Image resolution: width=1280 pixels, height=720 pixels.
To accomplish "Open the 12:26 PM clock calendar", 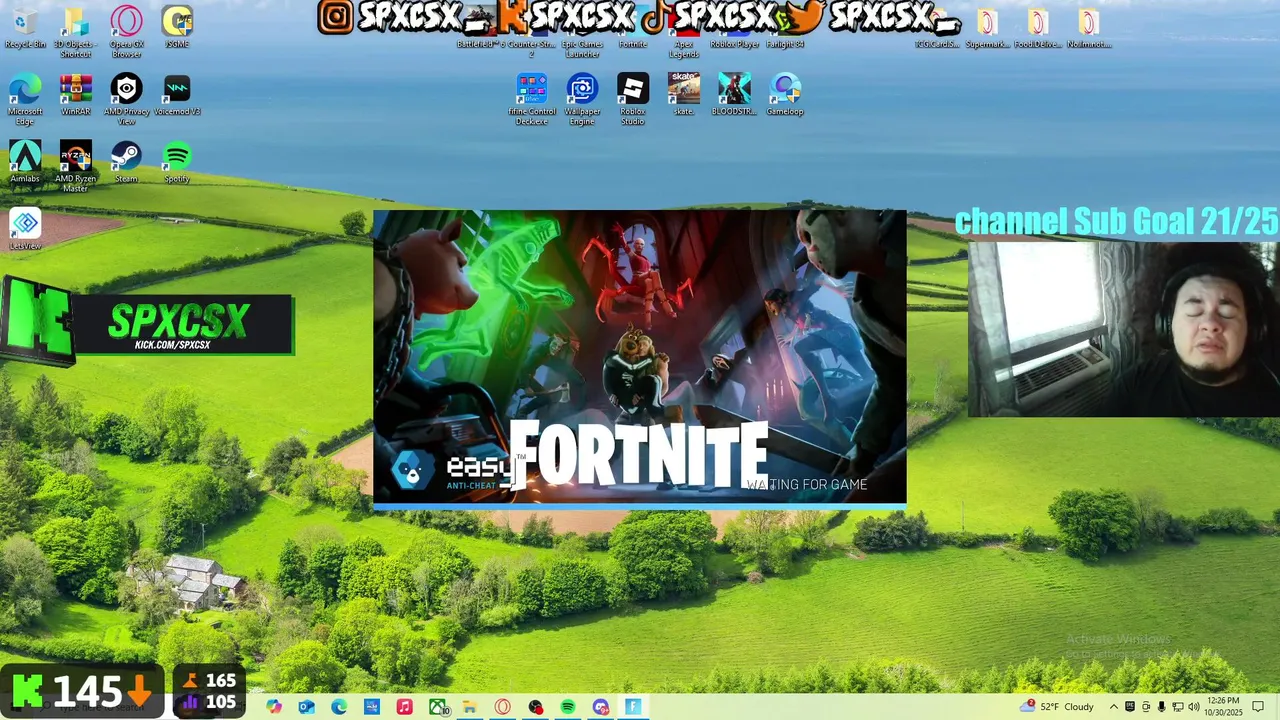I will click(x=1224, y=707).
